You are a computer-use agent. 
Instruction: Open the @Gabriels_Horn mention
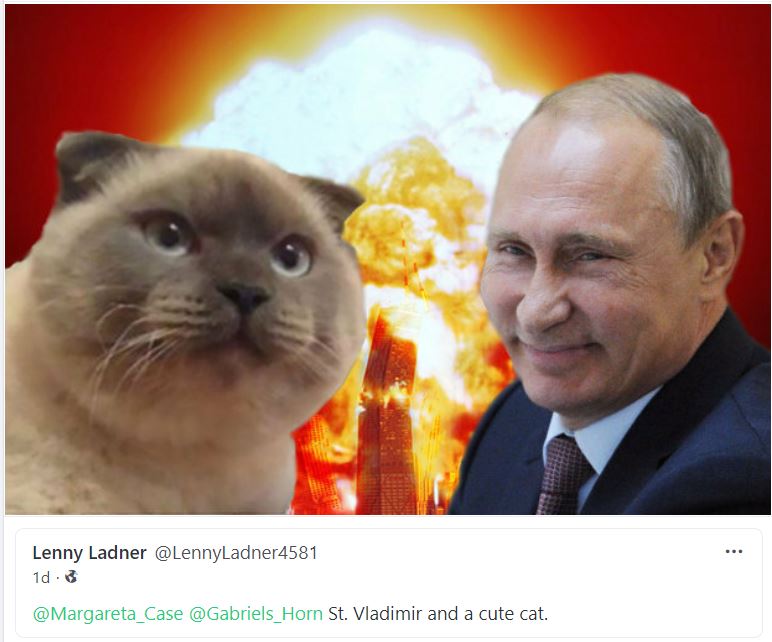click(256, 614)
